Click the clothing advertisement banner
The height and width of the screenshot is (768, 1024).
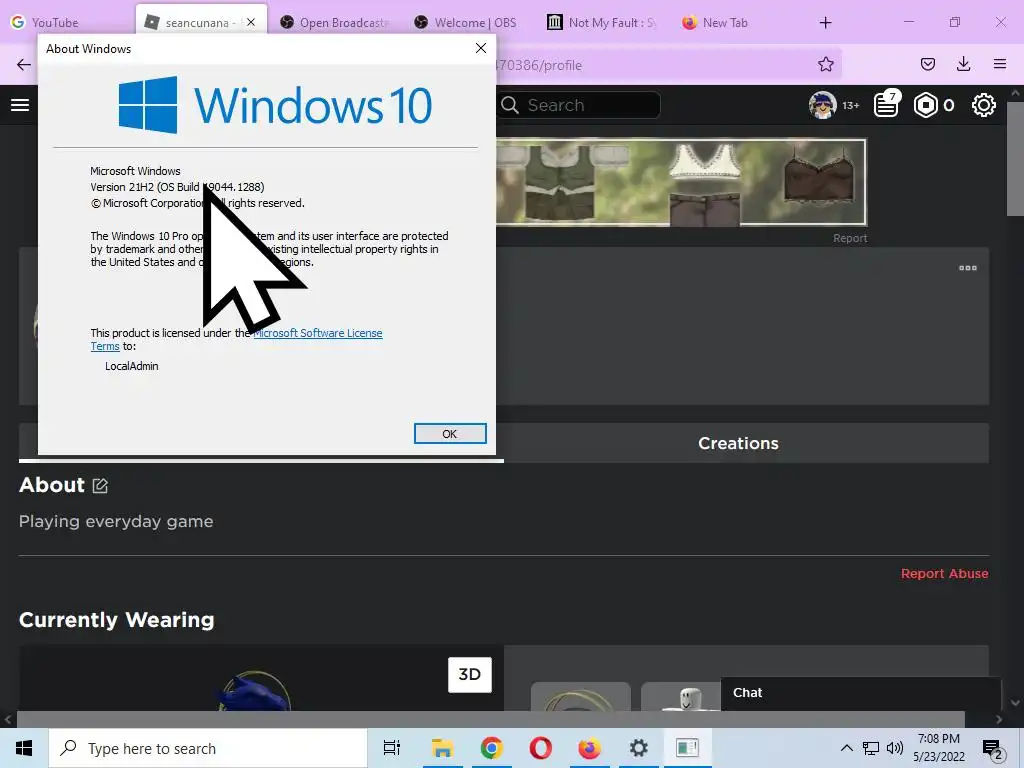coord(681,182)
